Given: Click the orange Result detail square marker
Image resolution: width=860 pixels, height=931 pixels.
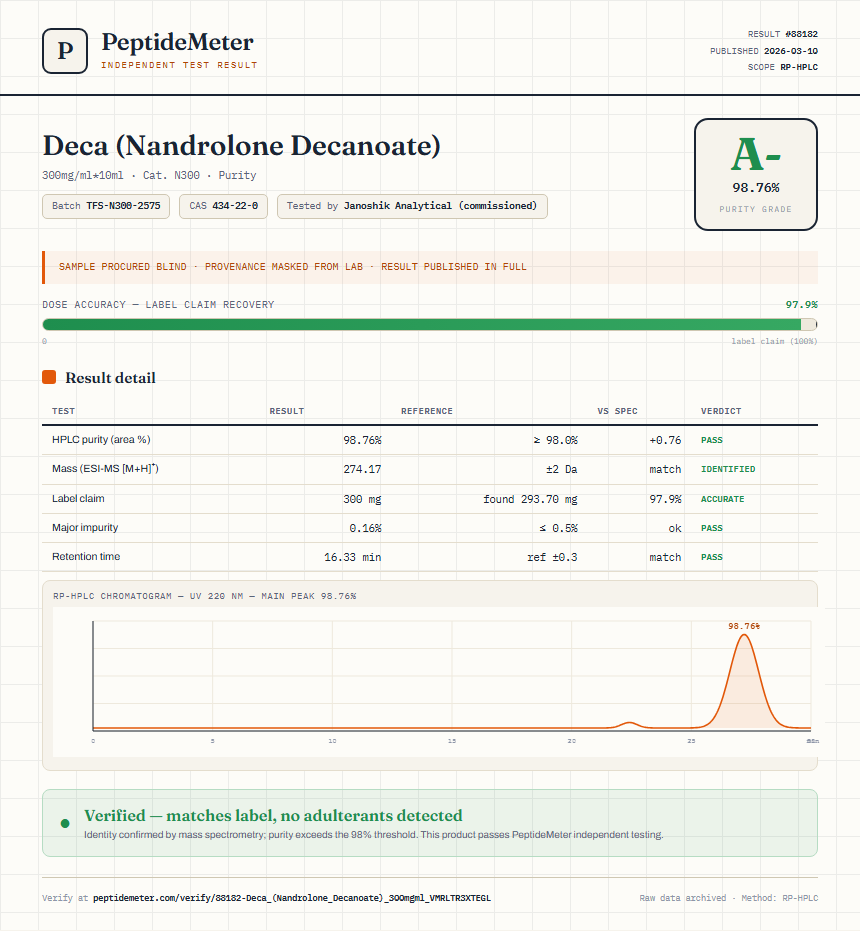Looking at the screenshot, I should point(49,377).
